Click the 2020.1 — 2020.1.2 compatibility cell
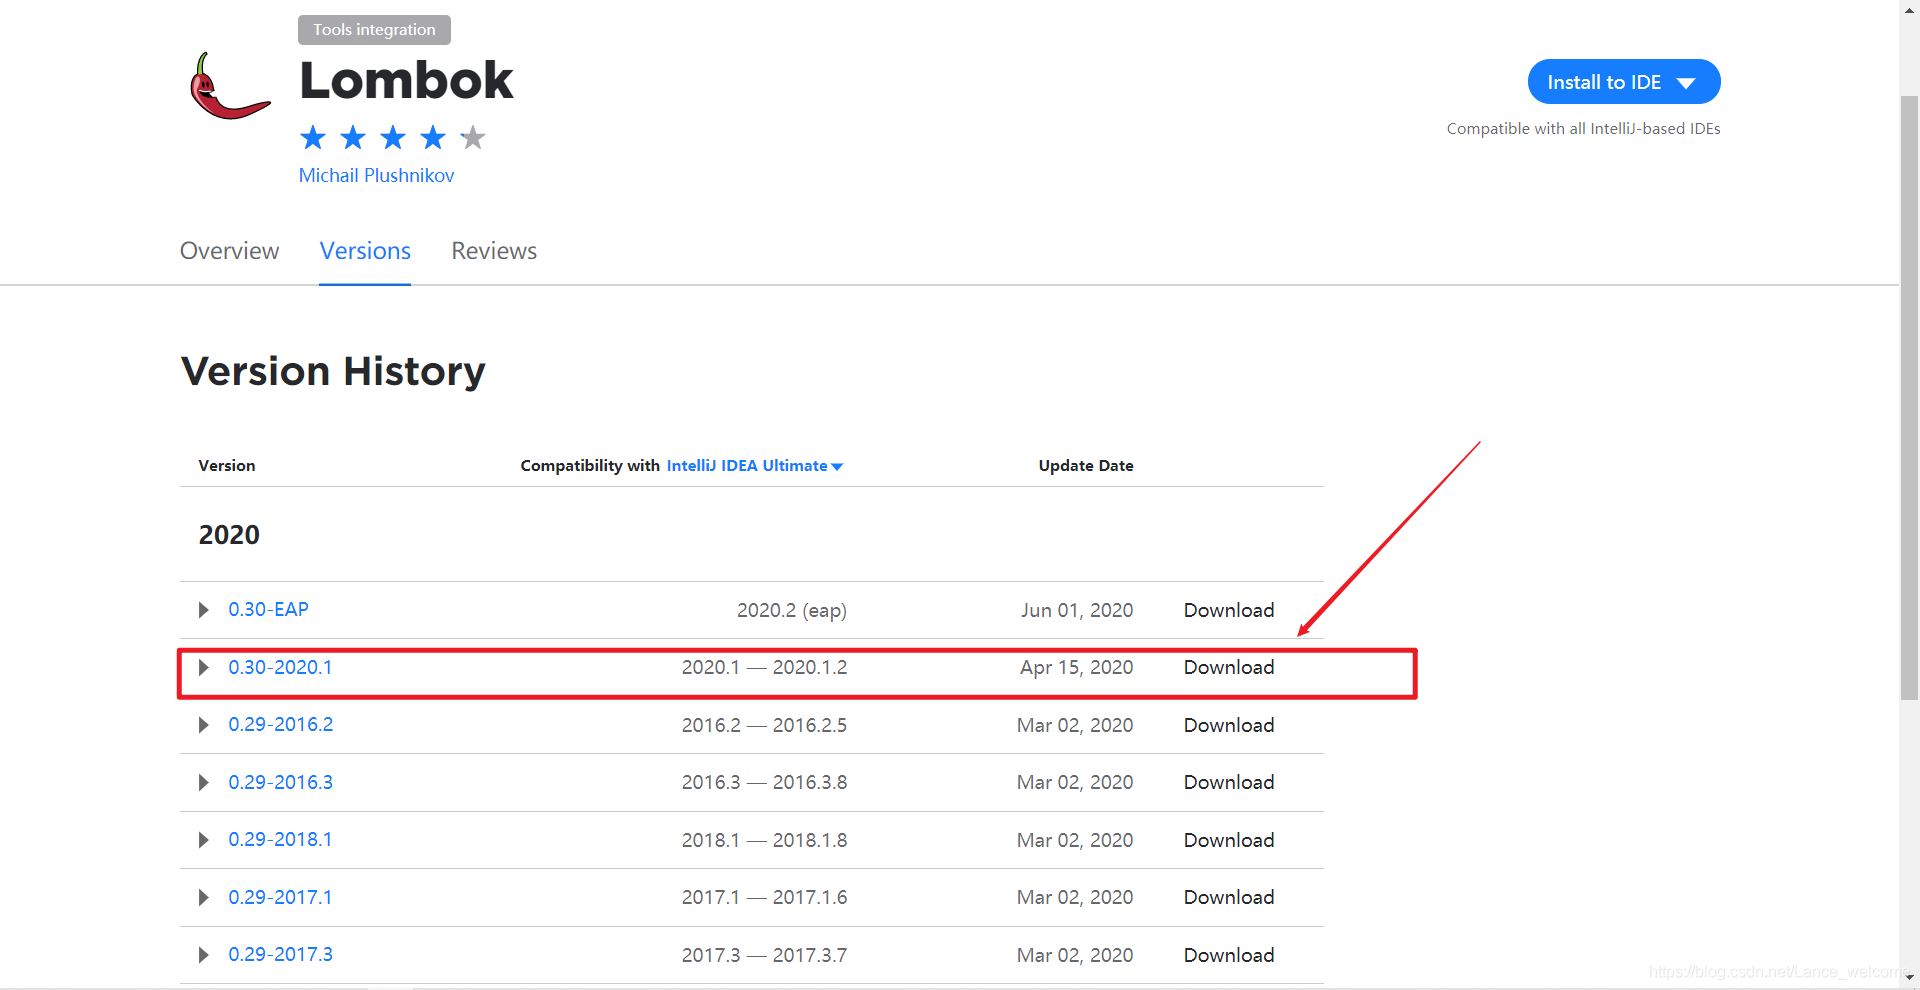Viewport: 1920px width, 990px height. (764, 667)
